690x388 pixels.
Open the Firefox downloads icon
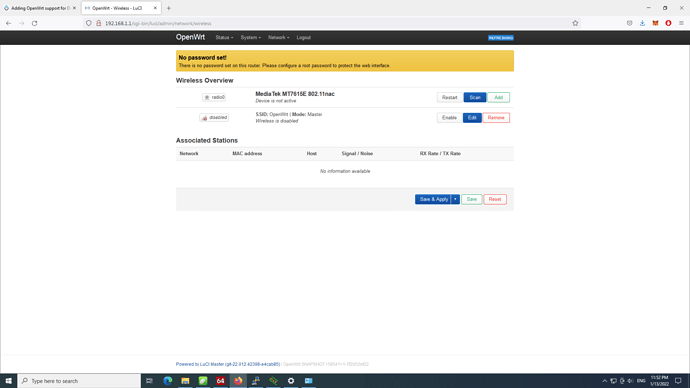tap(642, 23)
